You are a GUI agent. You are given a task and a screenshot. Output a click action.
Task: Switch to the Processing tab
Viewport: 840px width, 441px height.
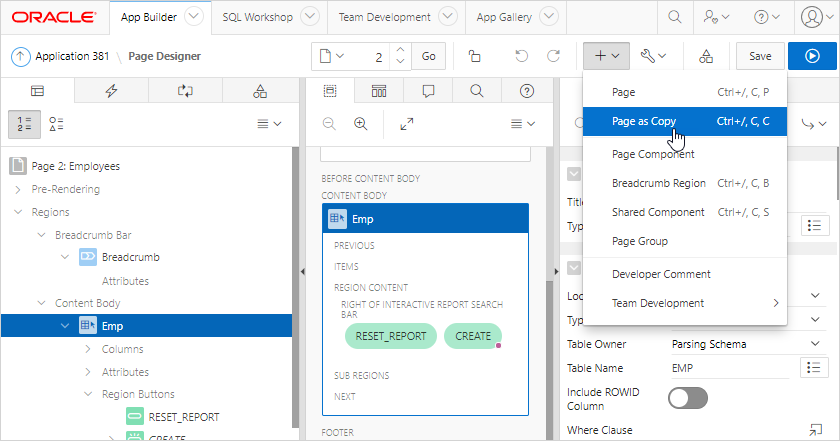pyautogui.click(x=185, y=91)
